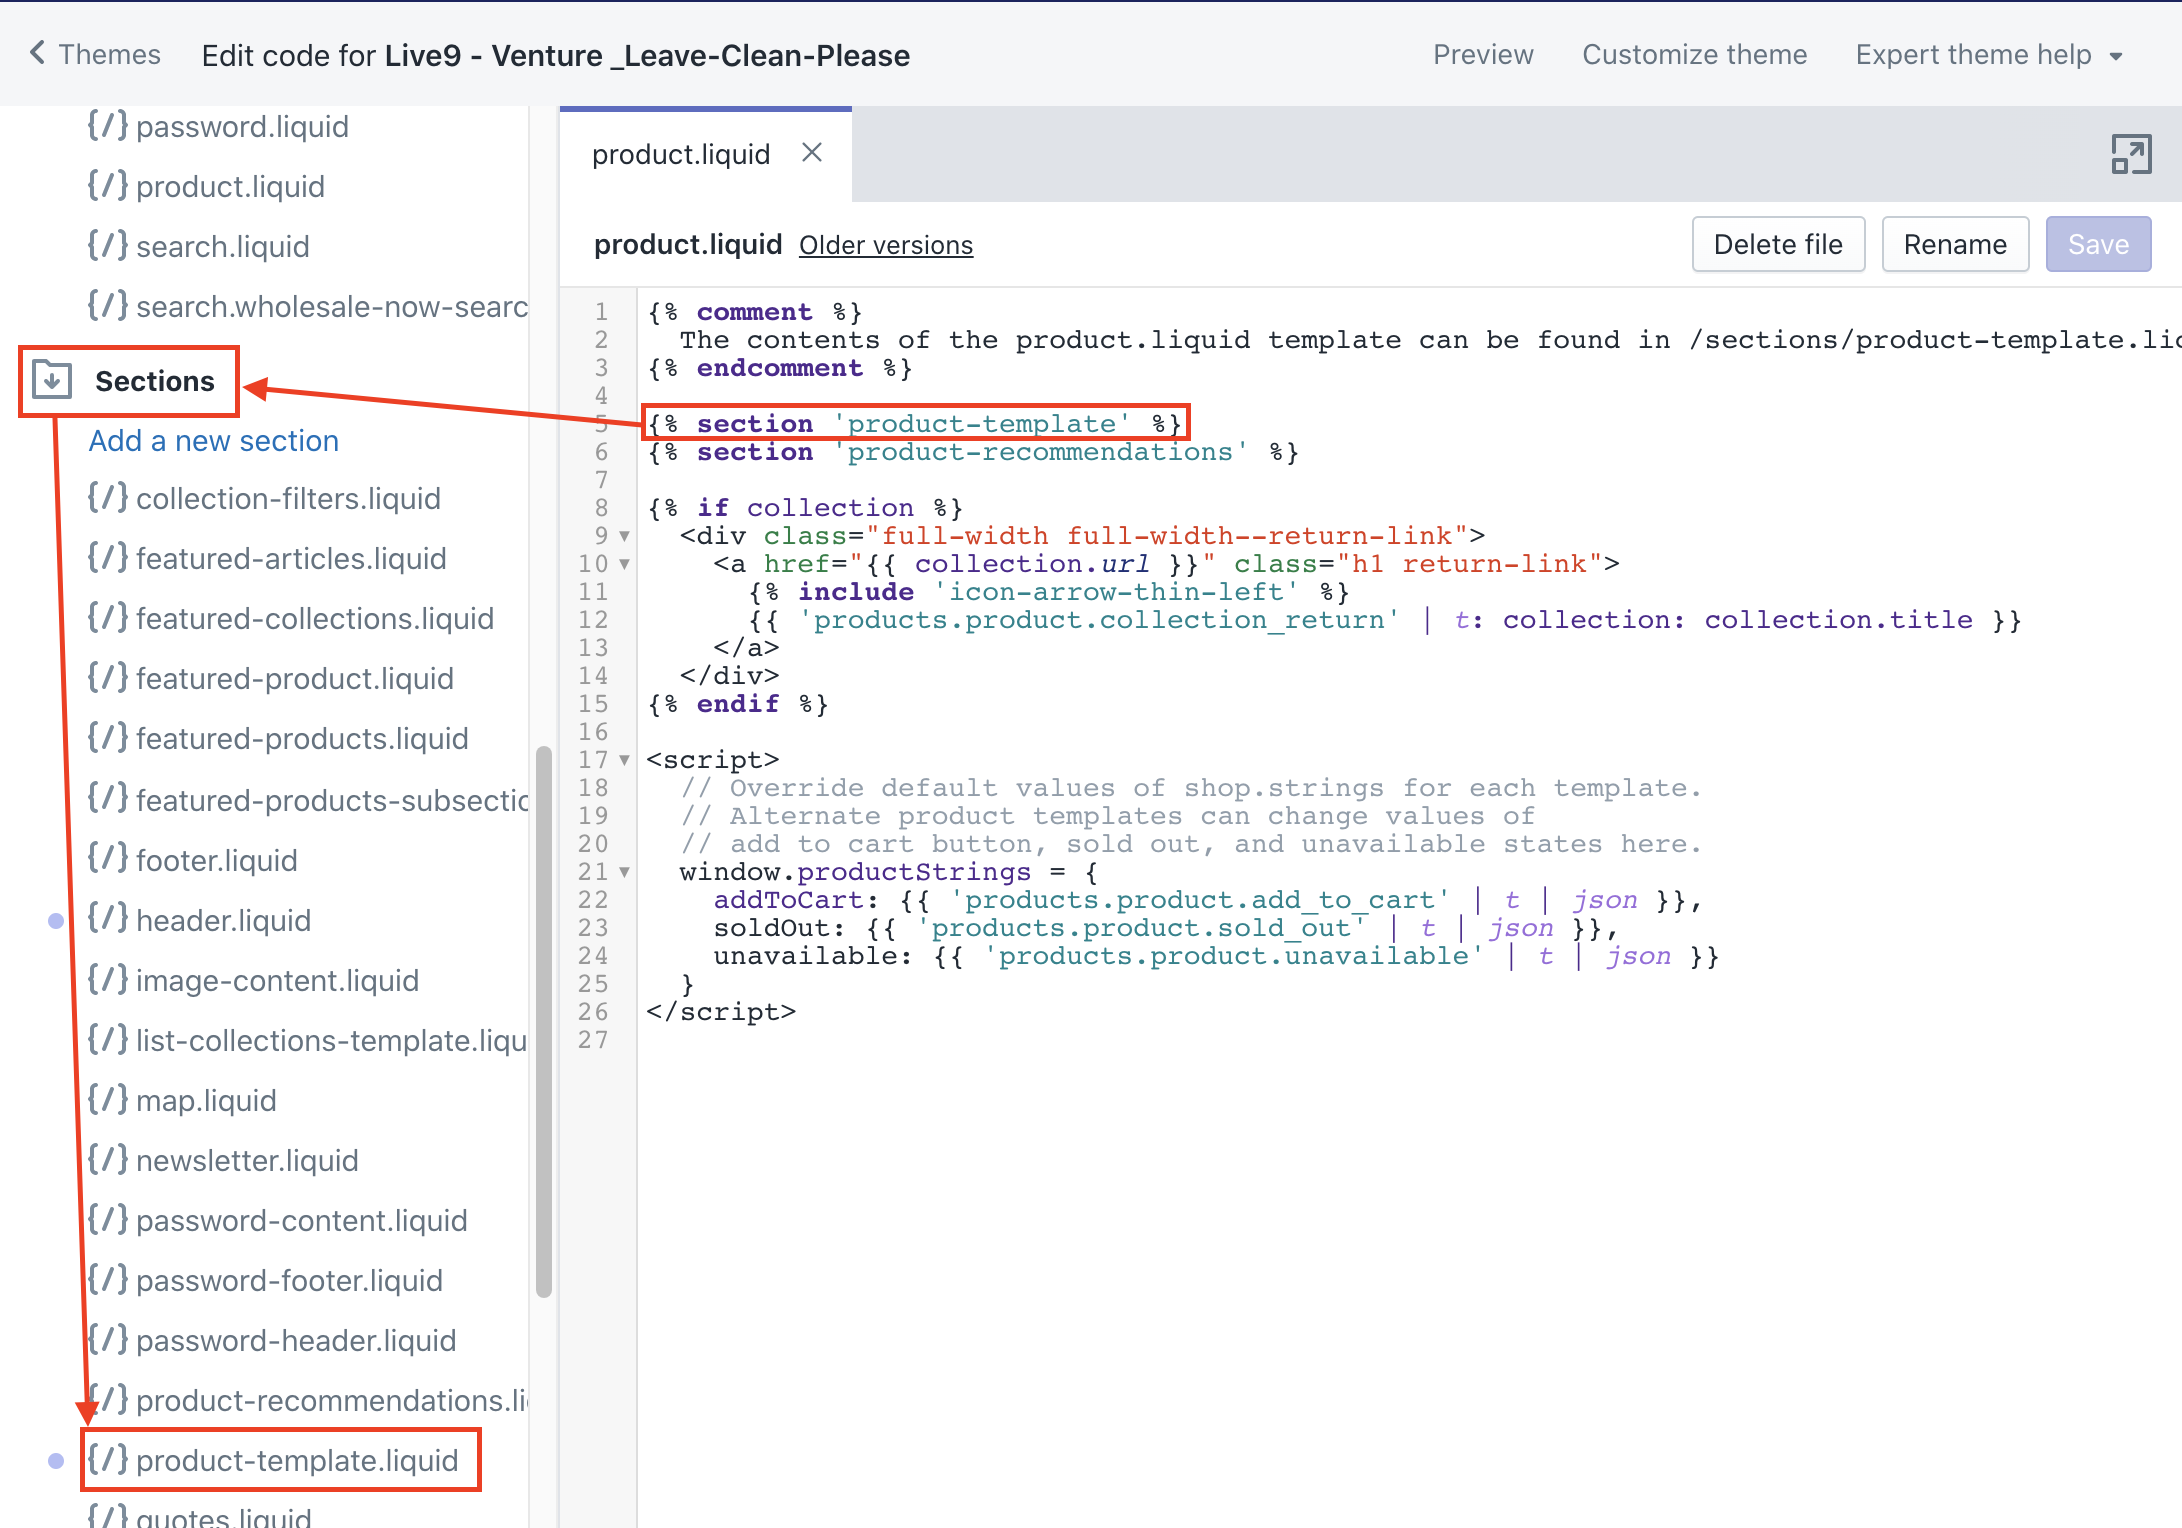Open product.liquid in the sidebar
Screen dimensions: 2182x1528
[x=230, y=186]
